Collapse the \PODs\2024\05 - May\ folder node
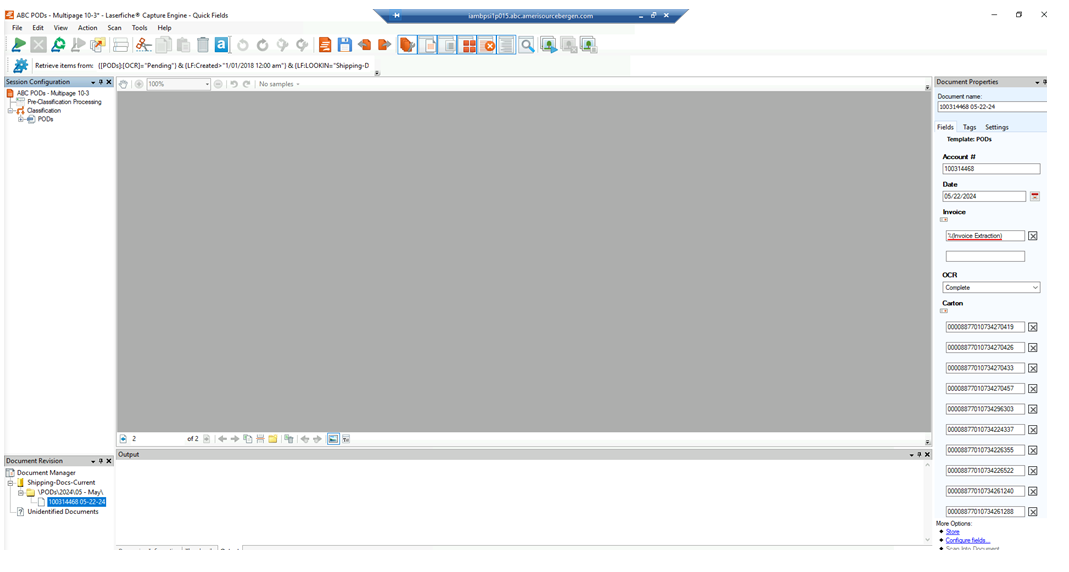The height and width of the screenshot is (572, 1069). pyautogui.click(x=20, y=492)
